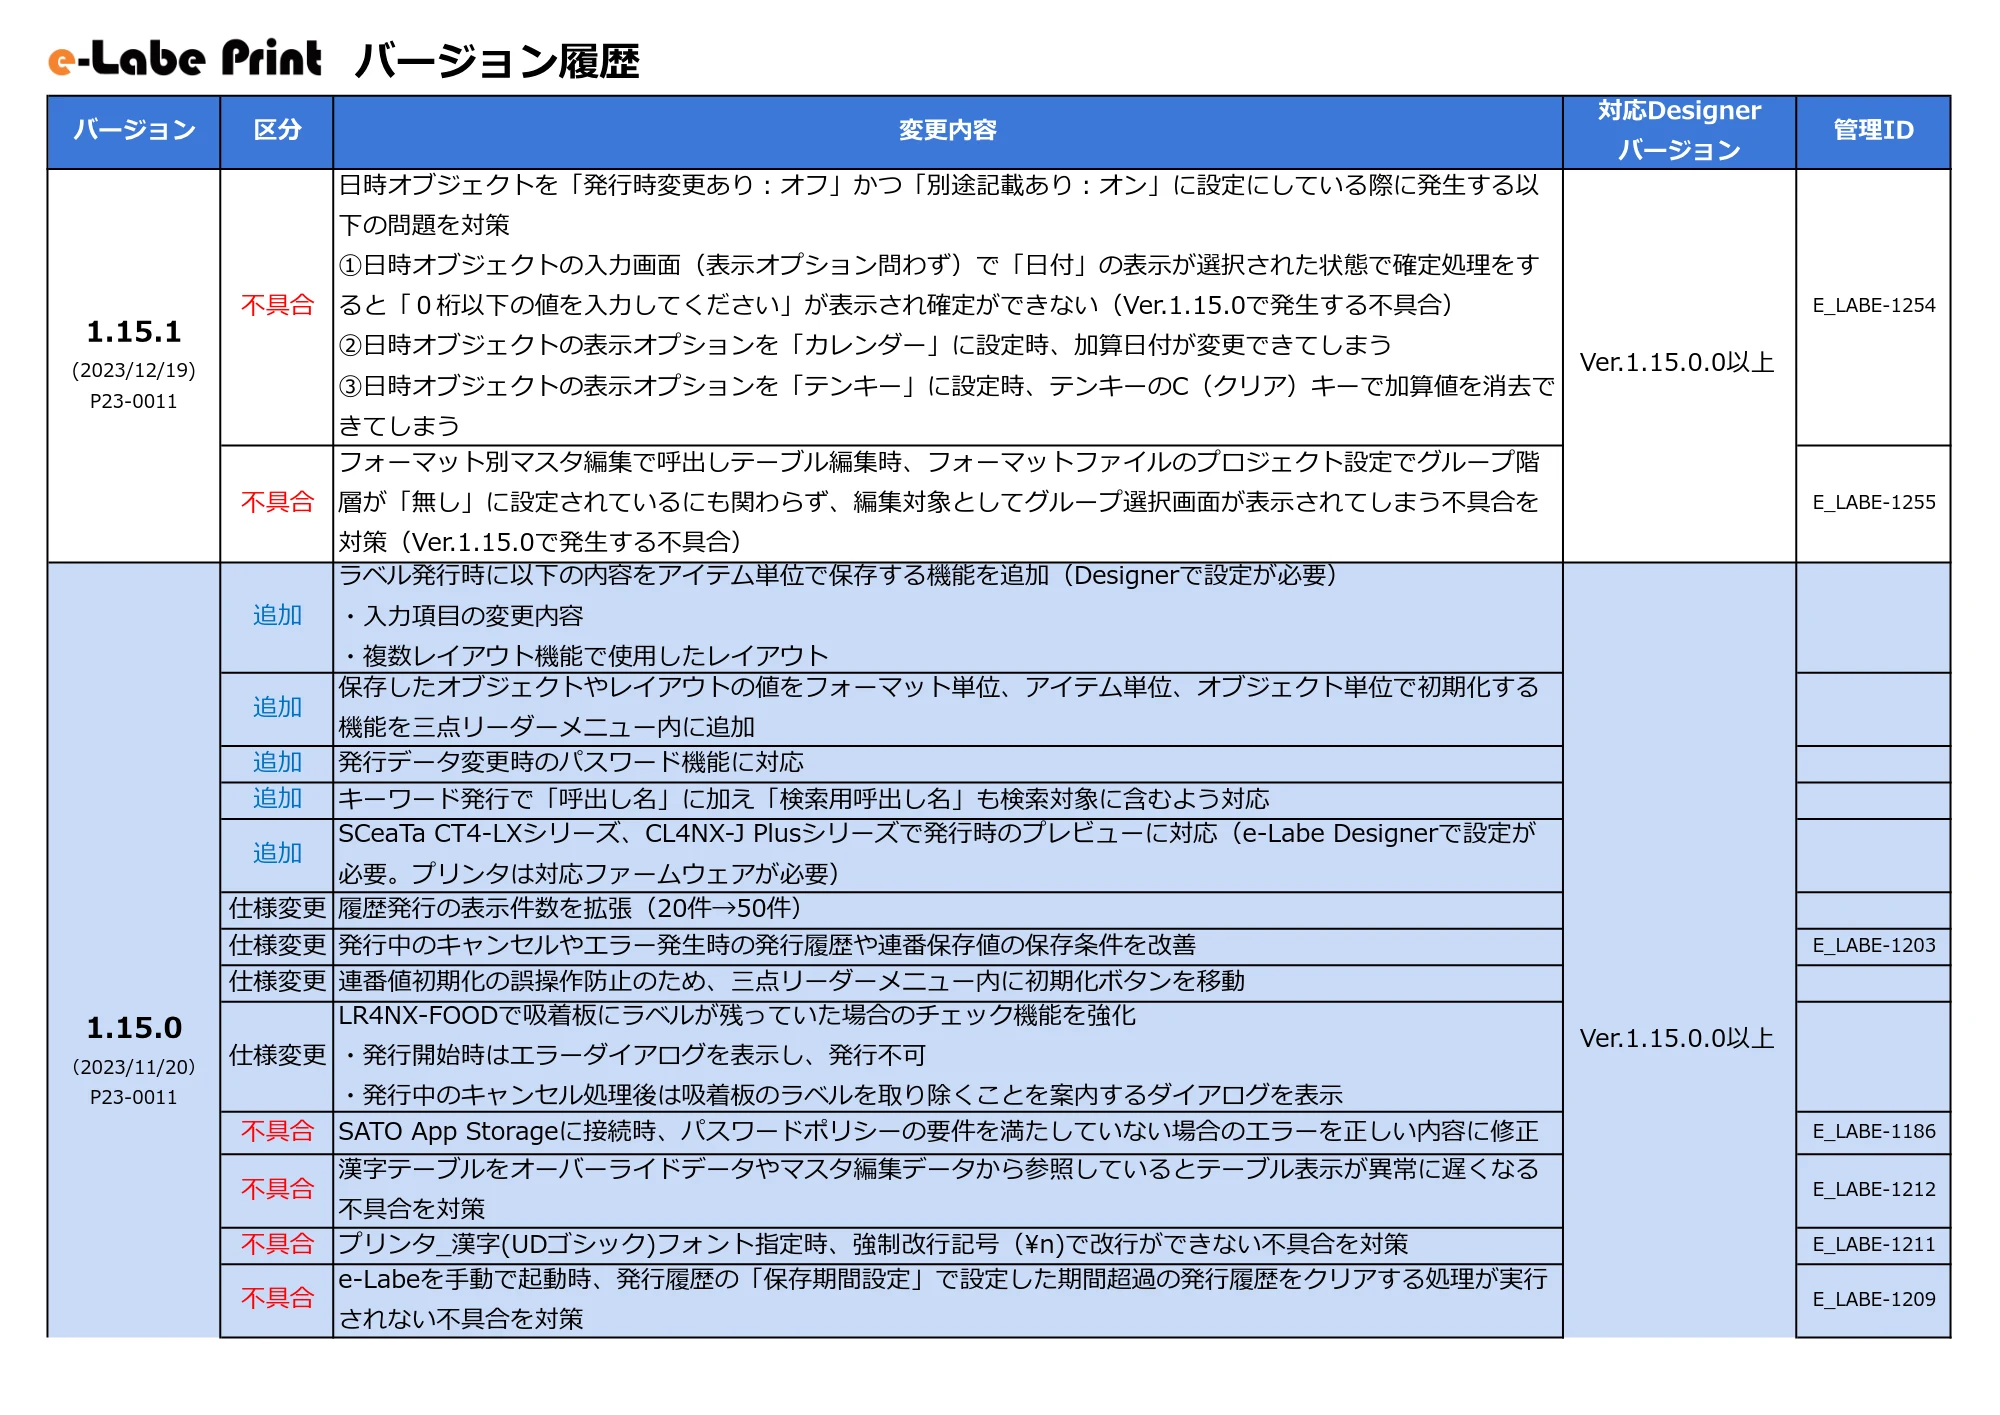Click Ver.1.15.0.0以上 in the 1.15.0 row
Screen dimensions: 2000x1415
coord(1677,1038)
